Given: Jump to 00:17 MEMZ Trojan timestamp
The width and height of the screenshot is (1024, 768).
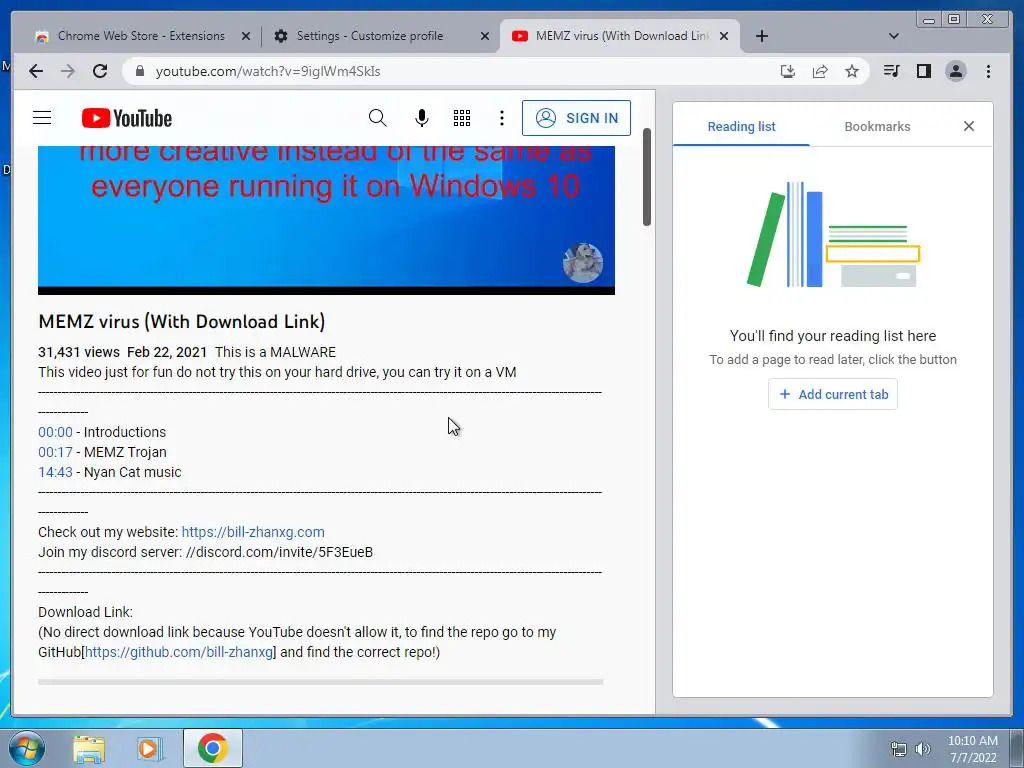Looking at the screenshot, I should click(56, 452).
